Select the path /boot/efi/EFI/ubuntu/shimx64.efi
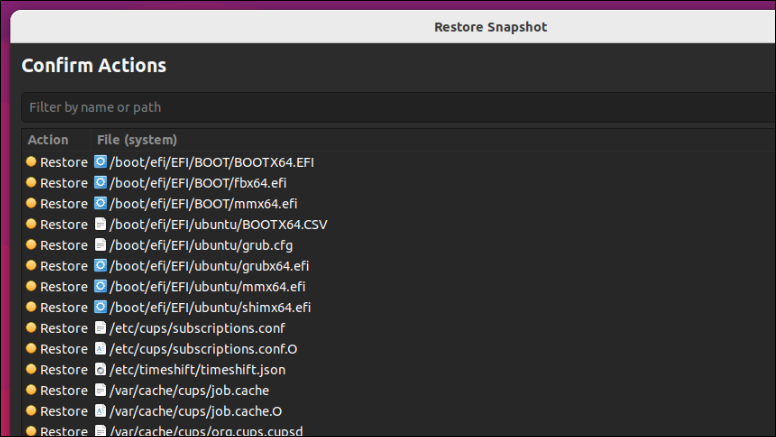 coord(210,308)
